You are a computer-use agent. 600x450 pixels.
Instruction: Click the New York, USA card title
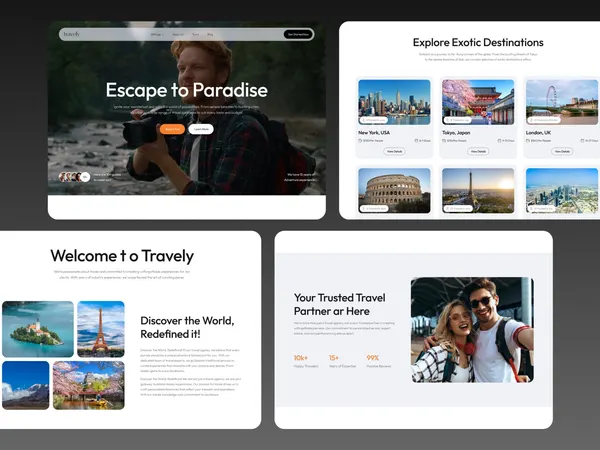tap(374, 133)
